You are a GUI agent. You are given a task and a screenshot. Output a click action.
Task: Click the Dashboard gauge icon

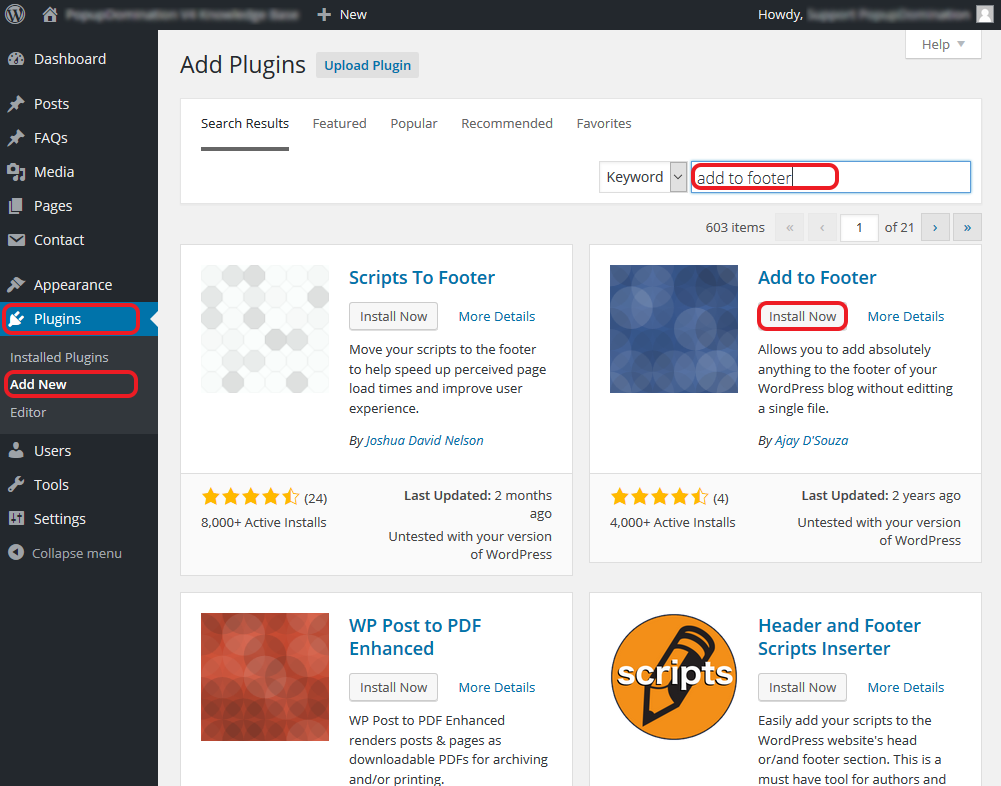pos(16,59)
